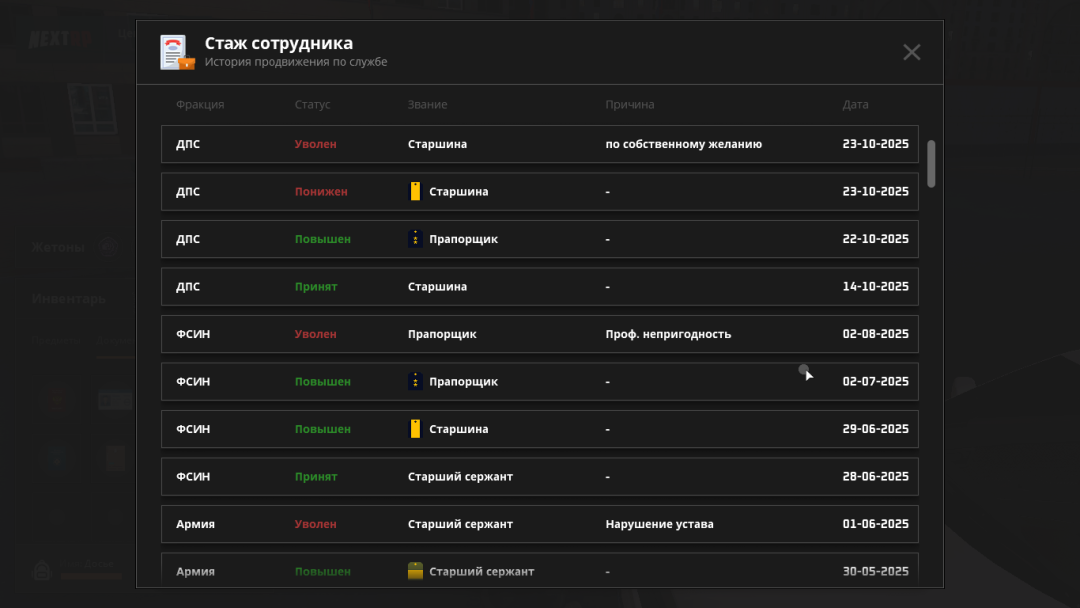1080x608 pixels.
Task: Click Прапорщик rank insignia in ФСИН 02-07-2025 row
Action: pyautogui.click(x=415, y=382)
